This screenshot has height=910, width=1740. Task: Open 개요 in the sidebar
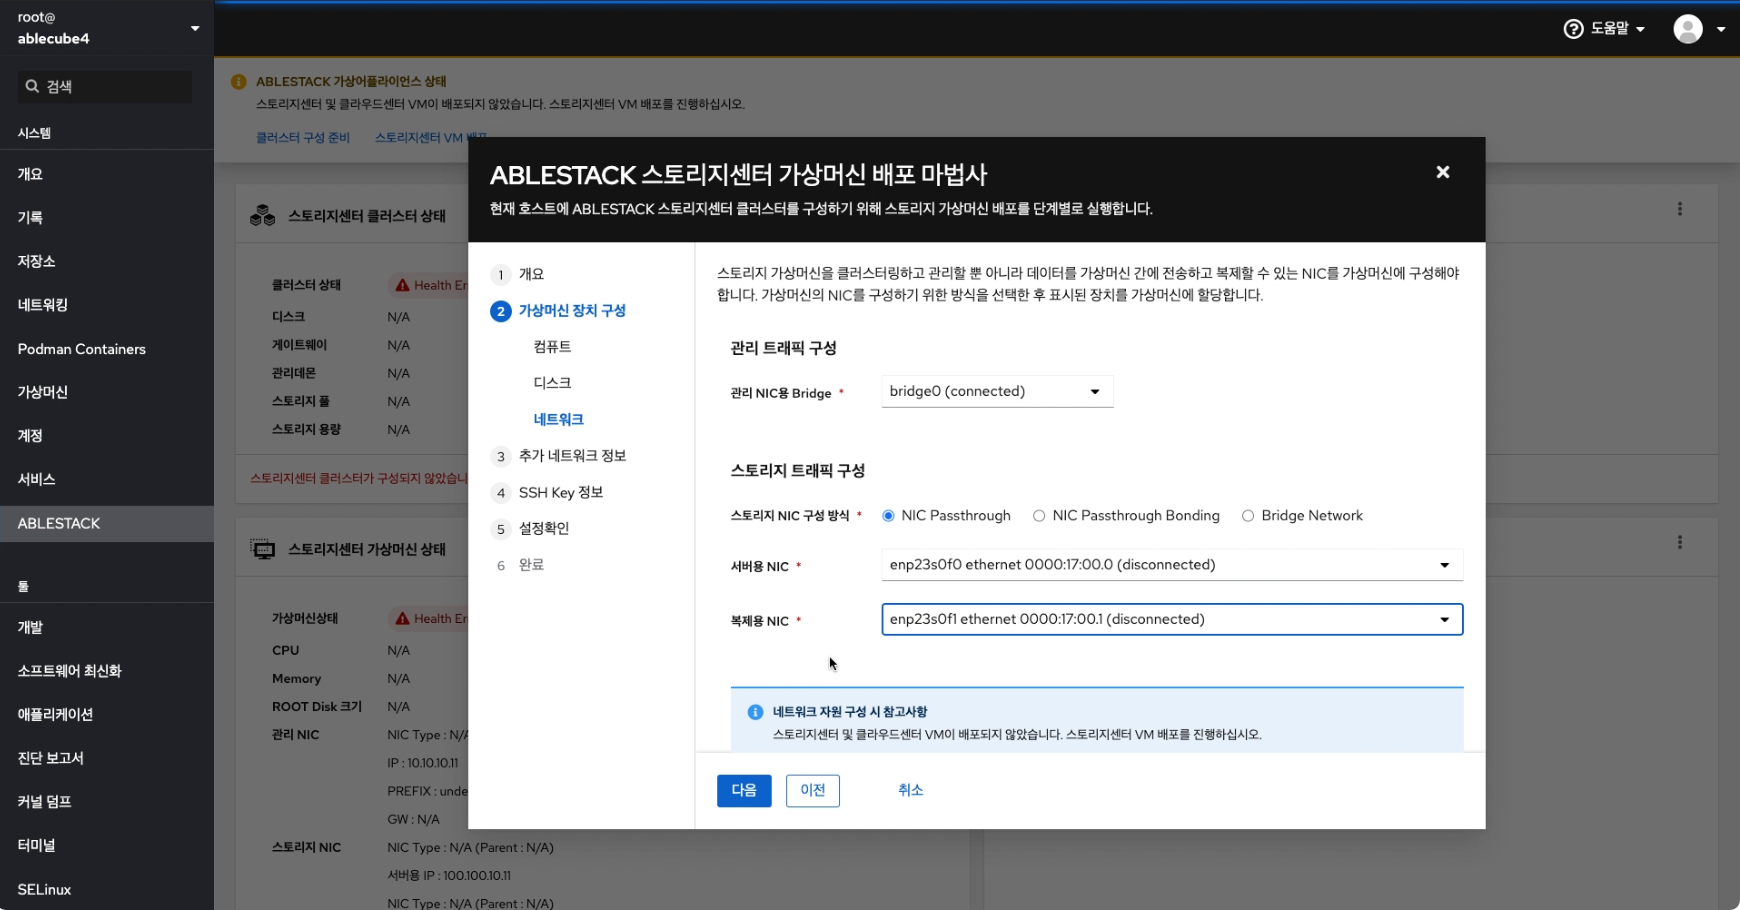pyautogui.click(x=107, y=174)
